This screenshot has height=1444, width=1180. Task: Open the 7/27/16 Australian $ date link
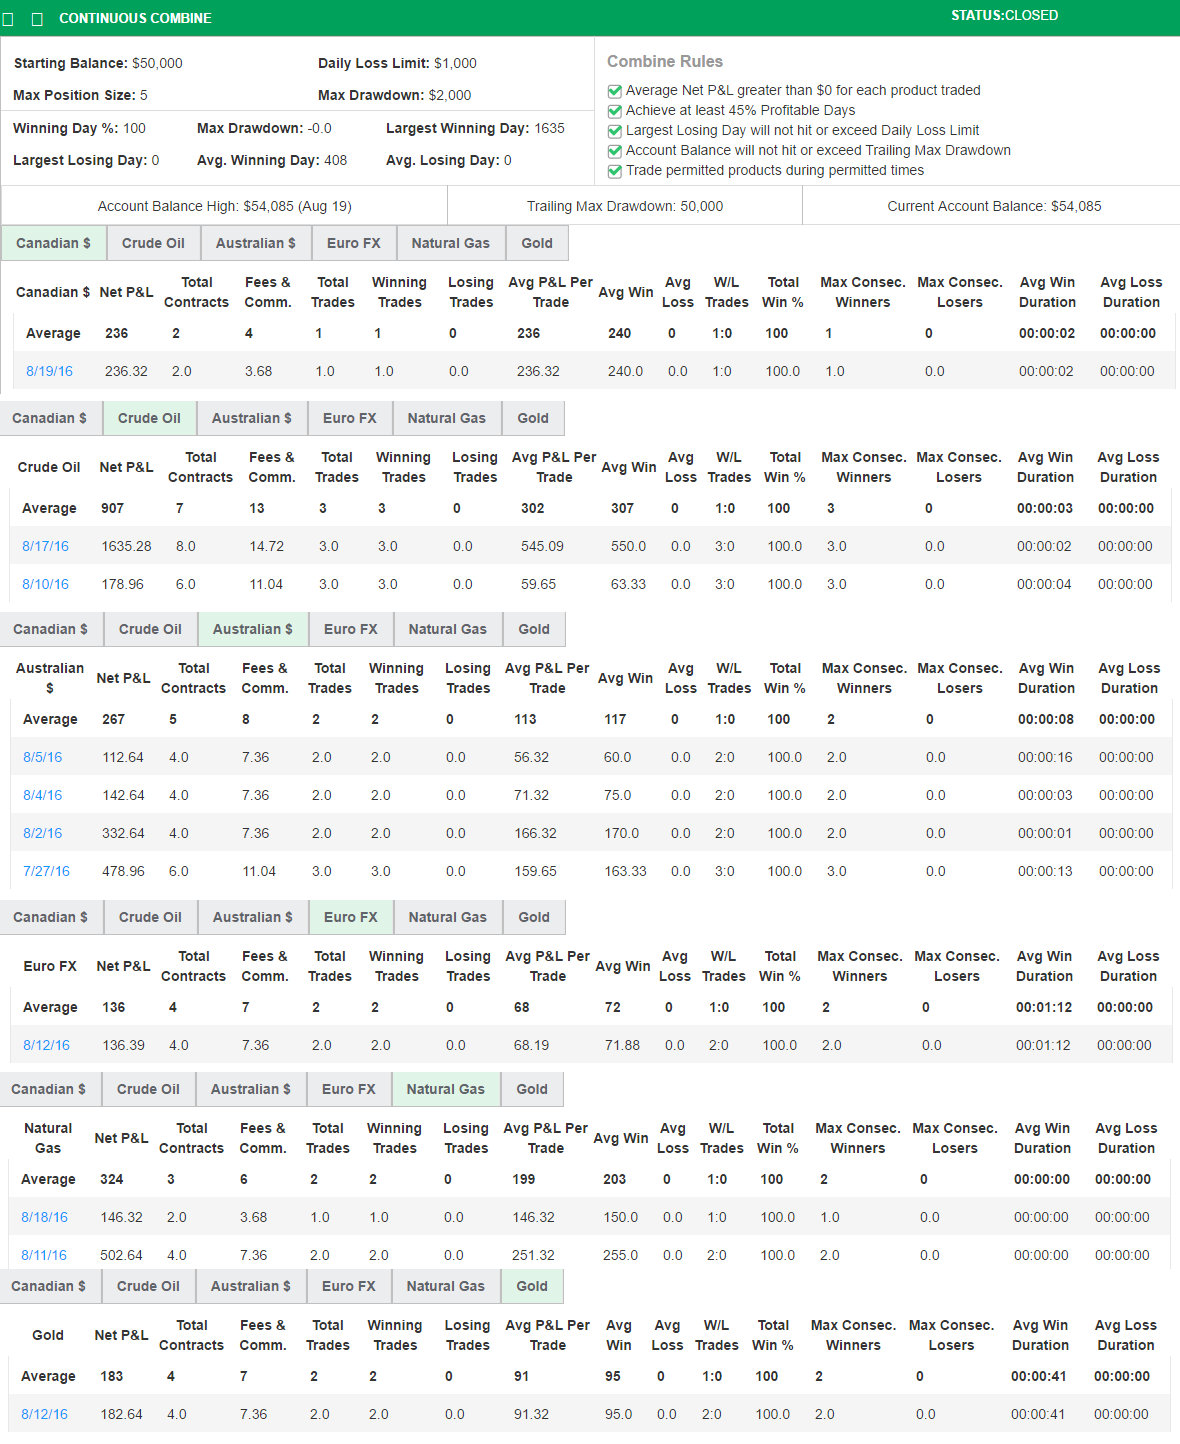44,871
